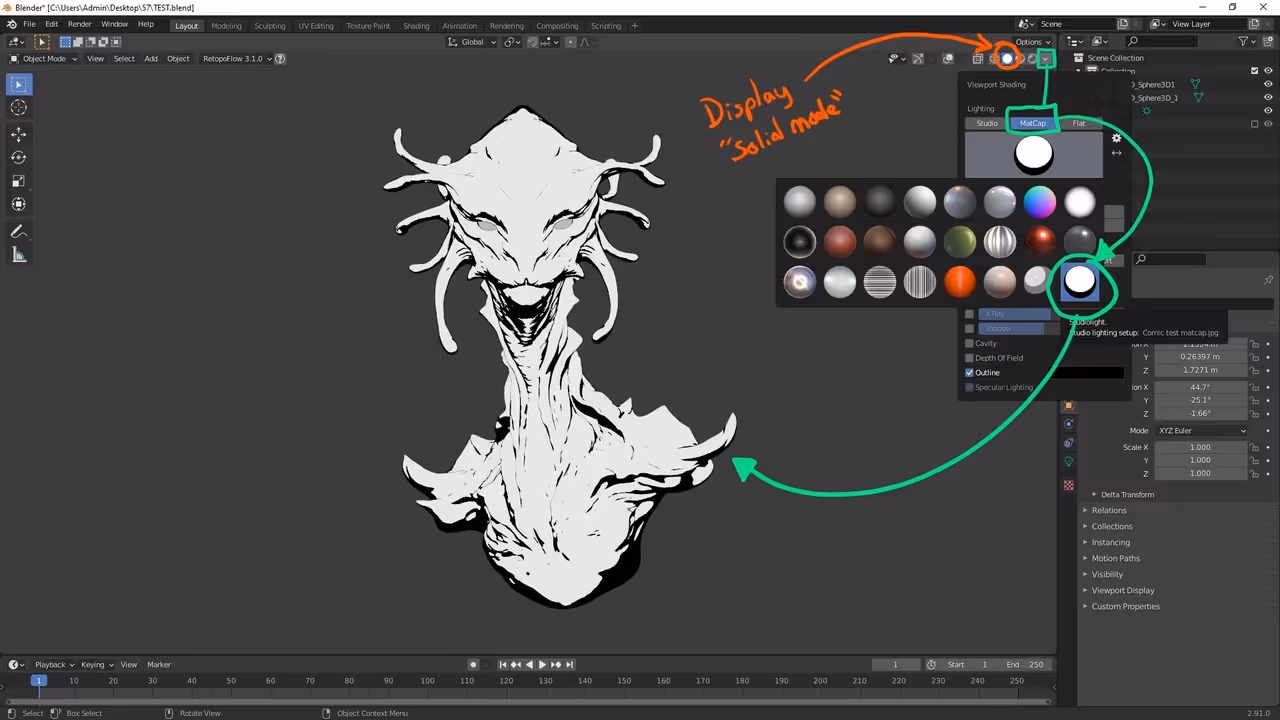
Task: Open the Playback popover in timeline
Action: point(54,665)
